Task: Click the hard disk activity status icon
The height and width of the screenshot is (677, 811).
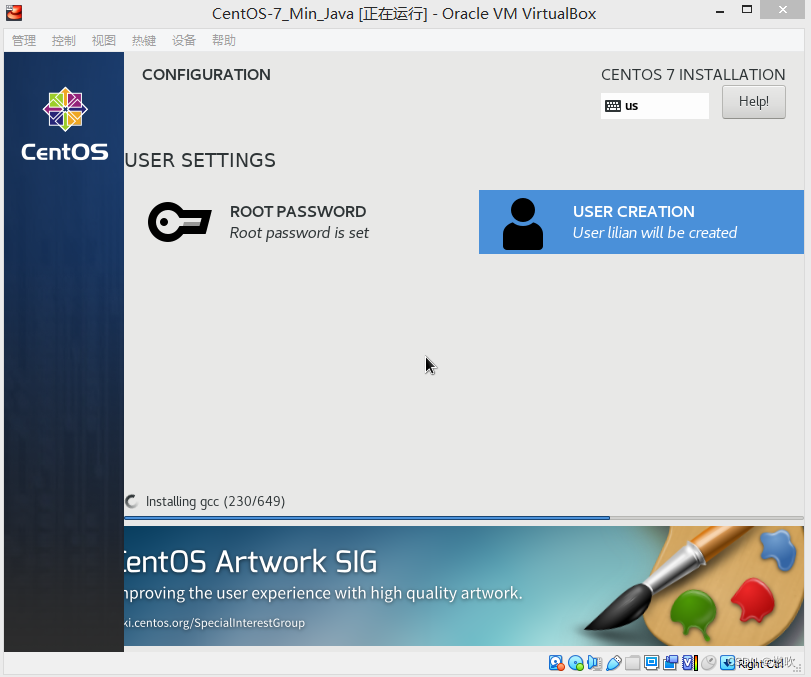Action: tap(557, 663)
